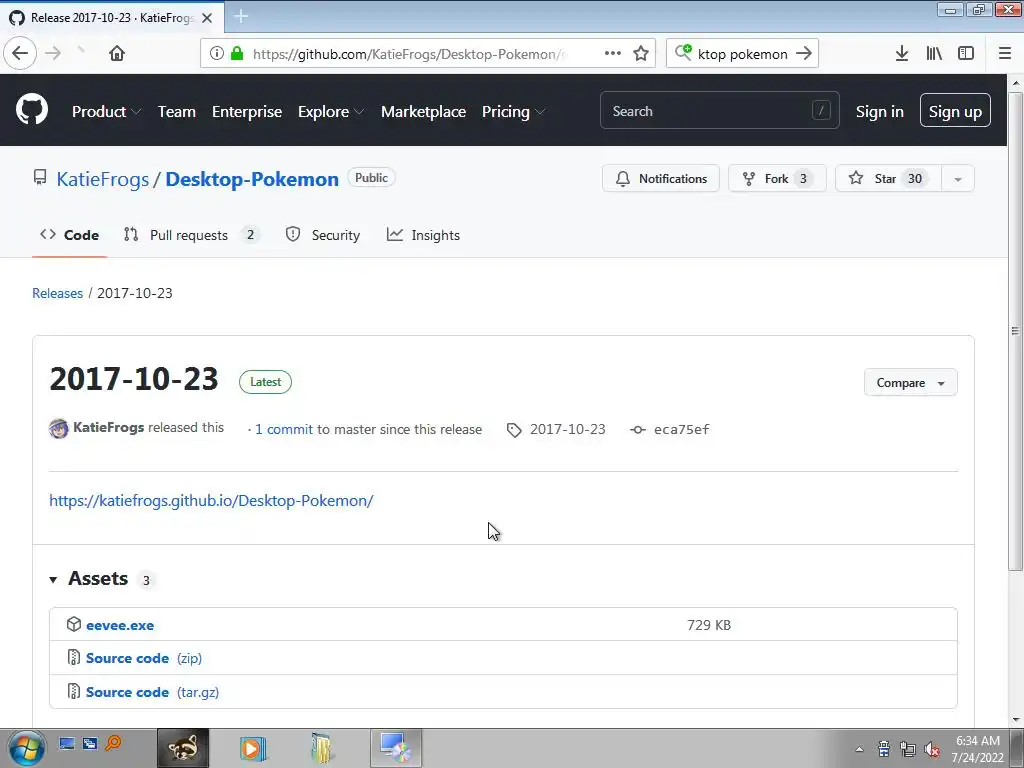Click the Sign in link
Image resolution: width=1024 pixels, height=768 pixels.
click(880, 112)
